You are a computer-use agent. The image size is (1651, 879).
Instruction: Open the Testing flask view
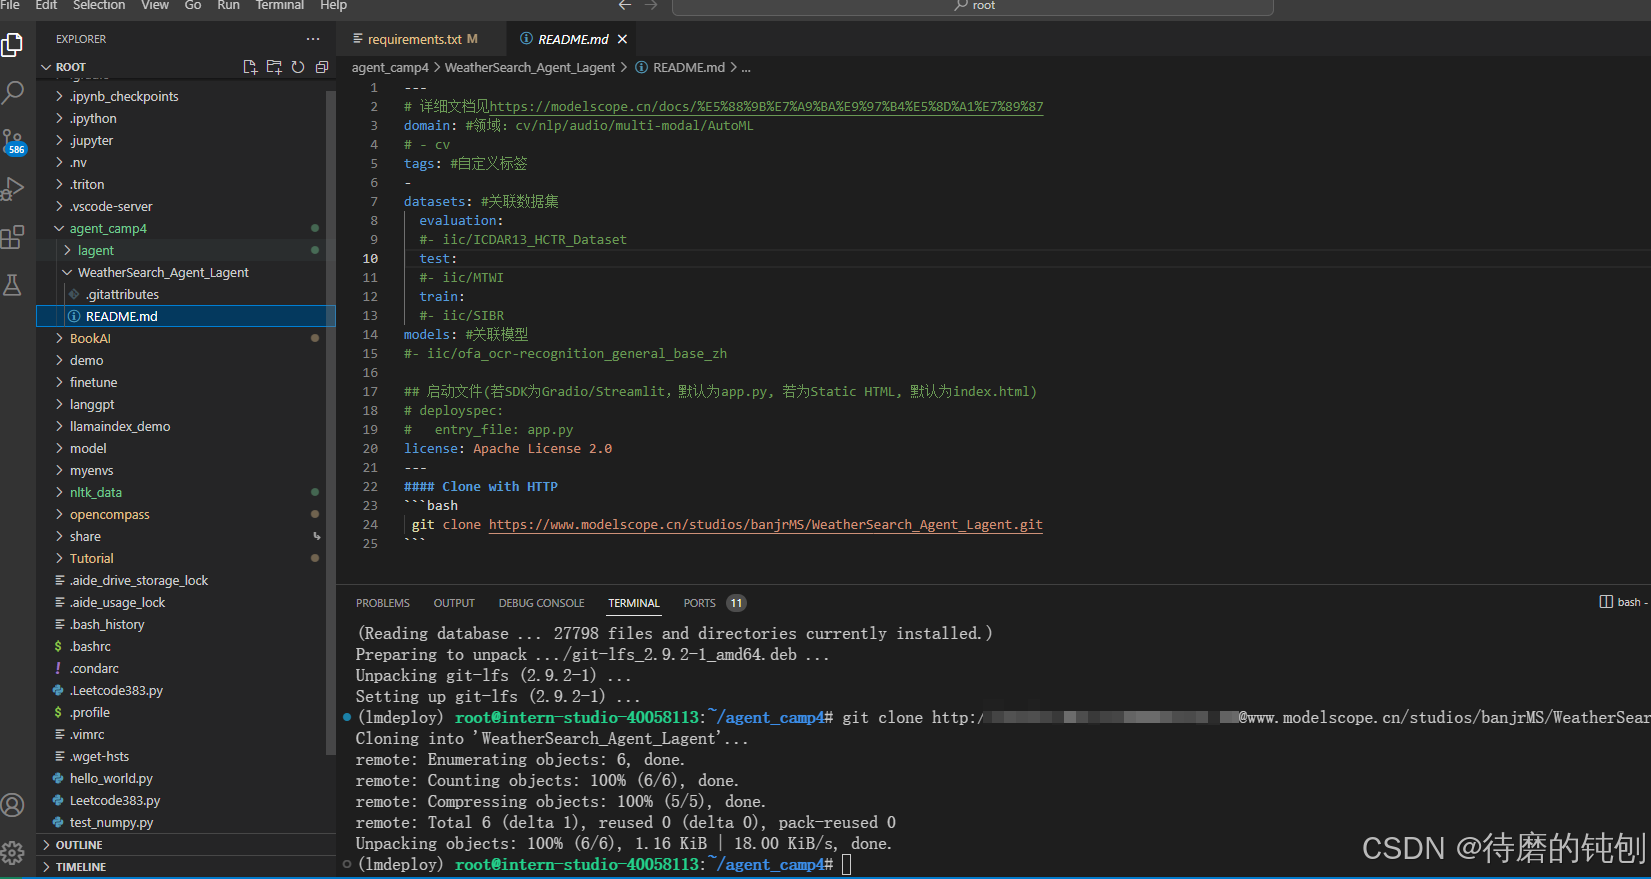(x=13, y=285)
